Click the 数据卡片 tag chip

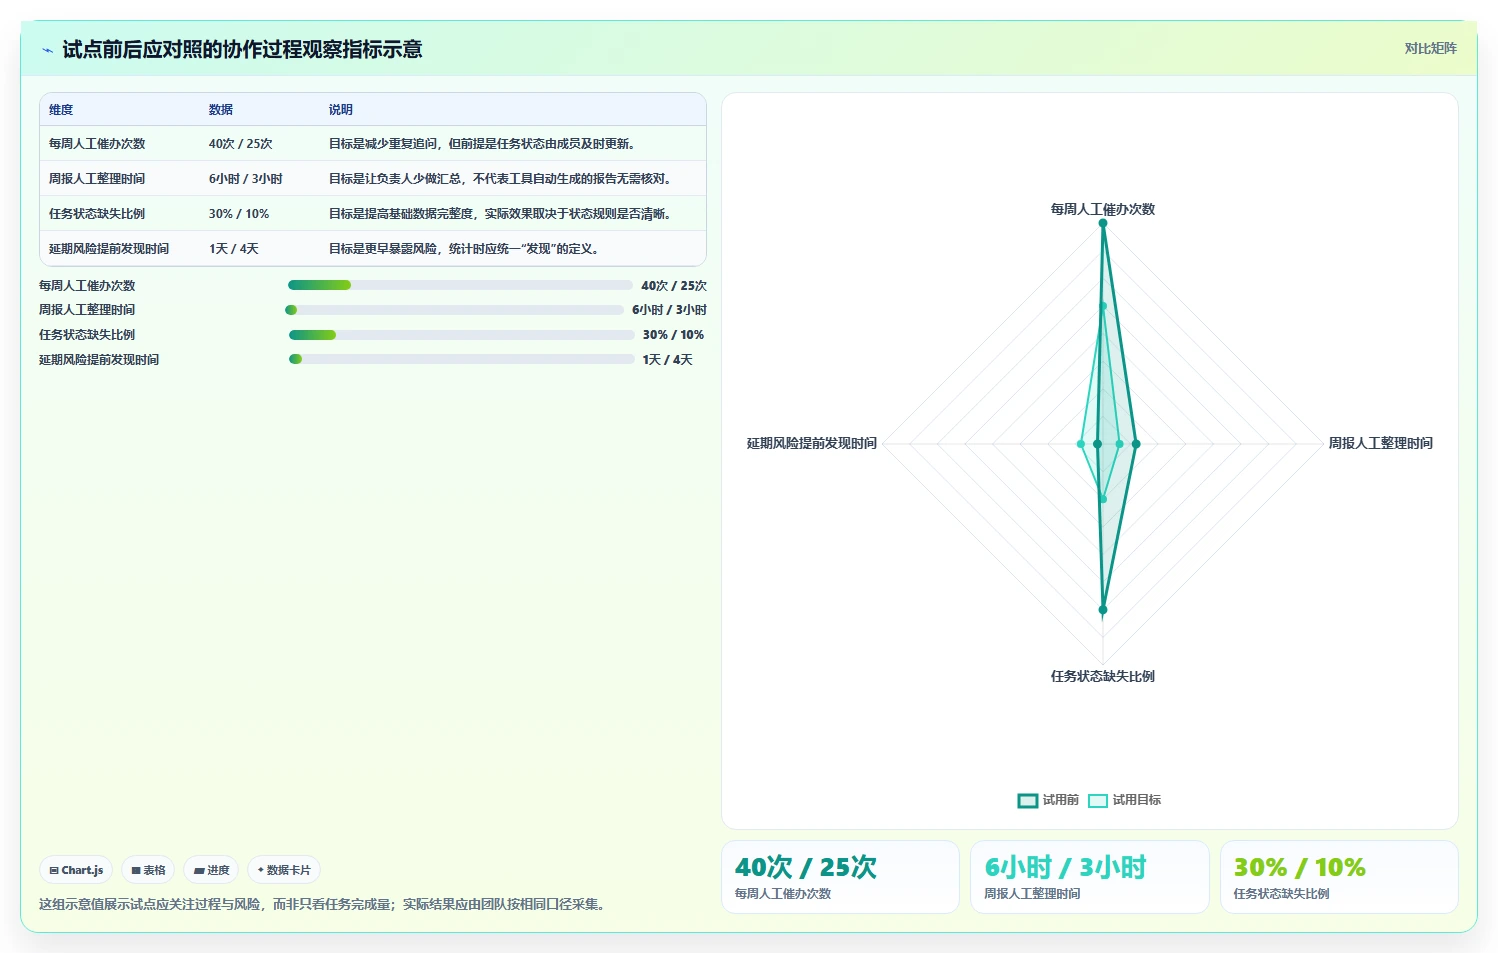point(284,870)
